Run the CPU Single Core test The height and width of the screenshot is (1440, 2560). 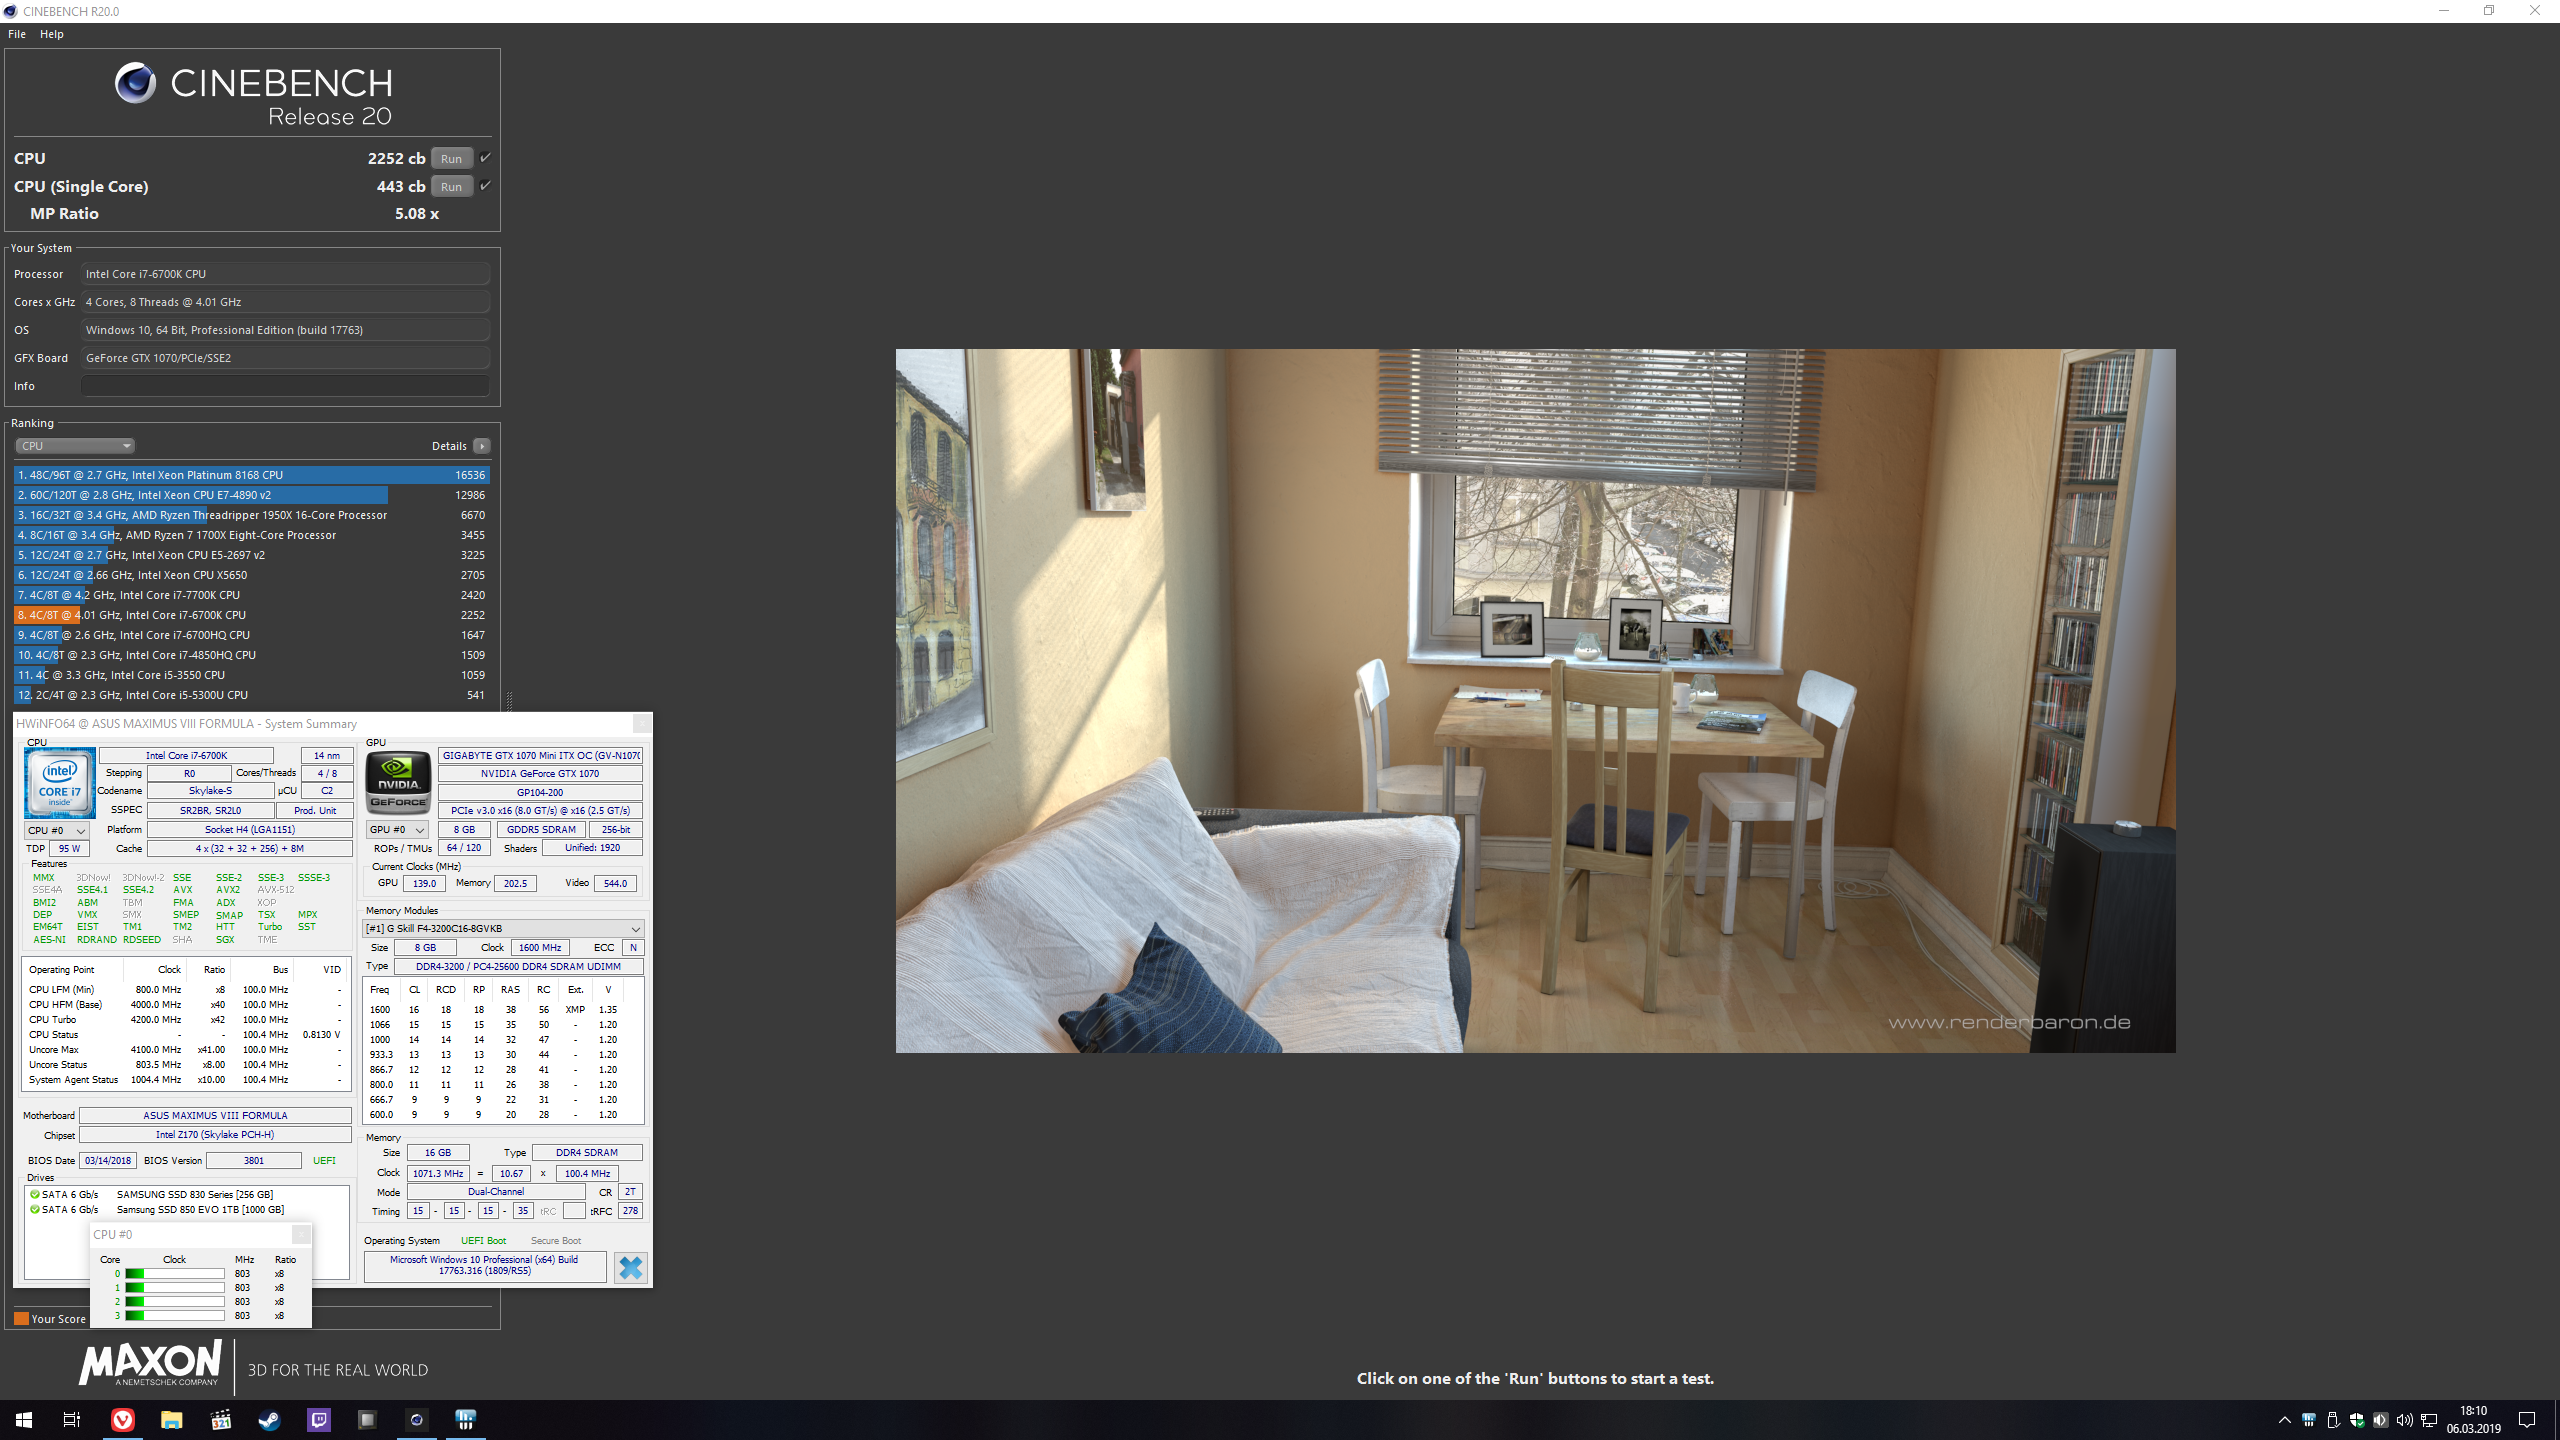[x=451, y=186]
